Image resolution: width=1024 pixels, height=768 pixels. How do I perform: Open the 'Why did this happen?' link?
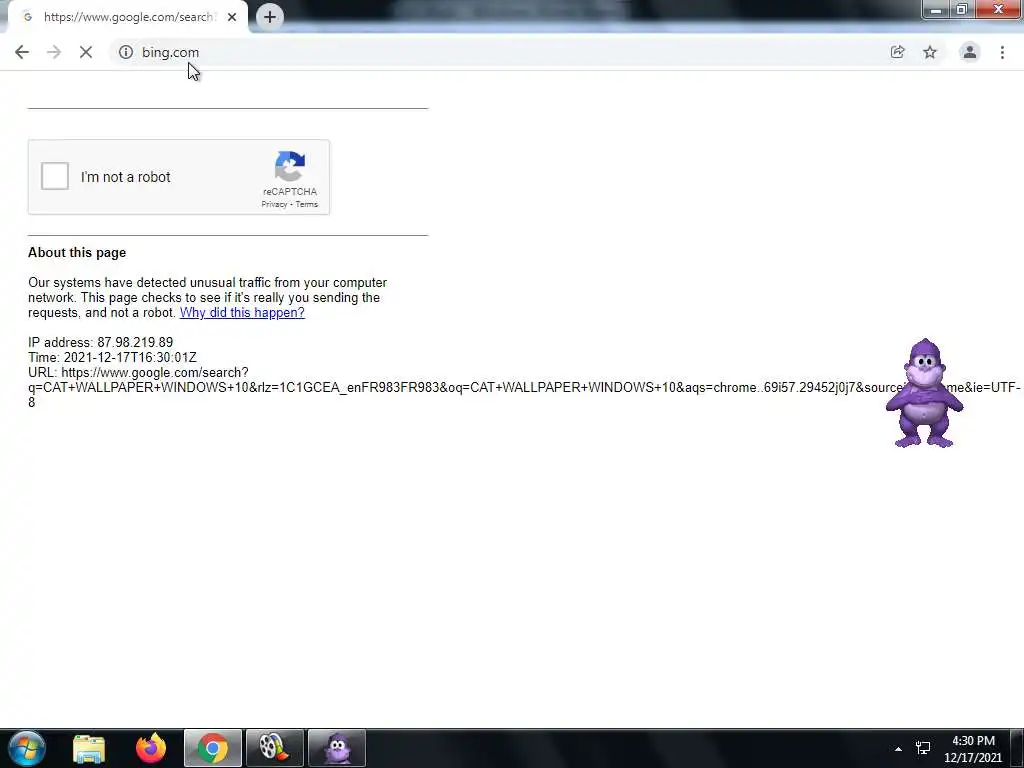pos(242,312)
